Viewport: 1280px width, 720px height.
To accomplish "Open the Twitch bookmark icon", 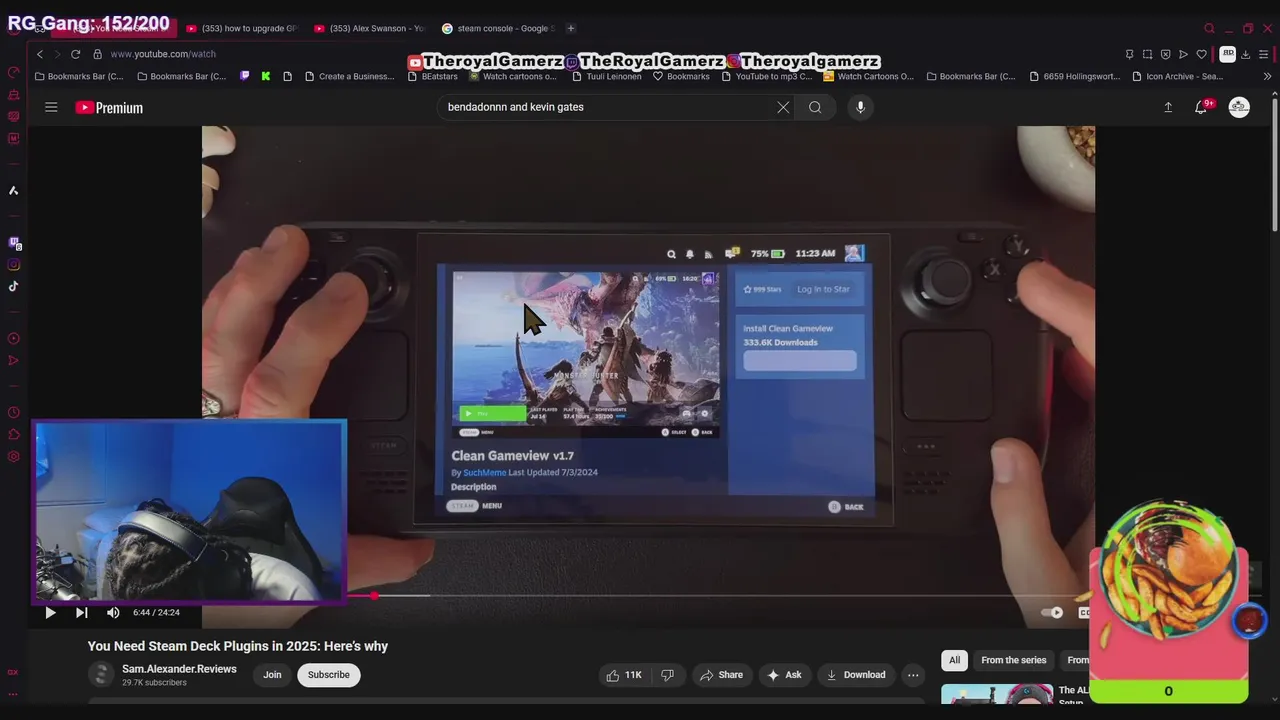I will coord(245,76).
